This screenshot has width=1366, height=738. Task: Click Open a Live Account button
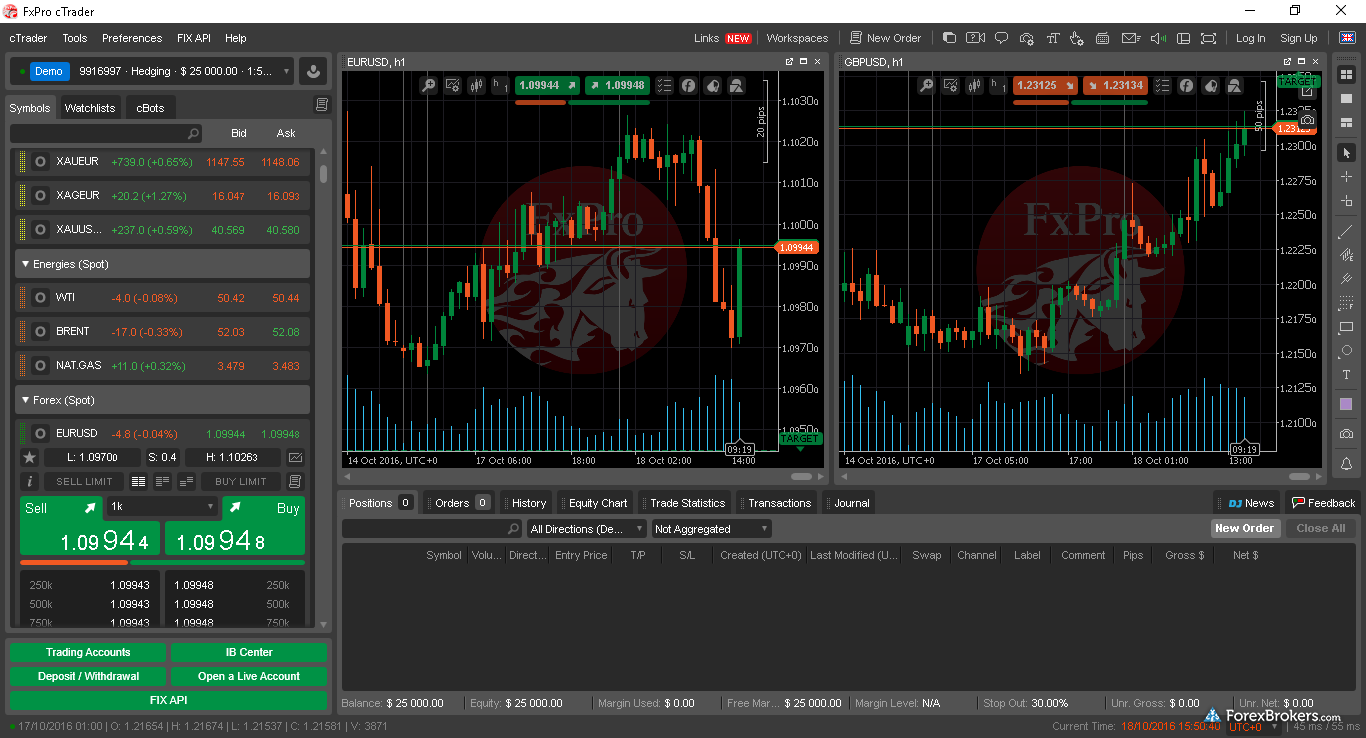[x=249, y=676]
